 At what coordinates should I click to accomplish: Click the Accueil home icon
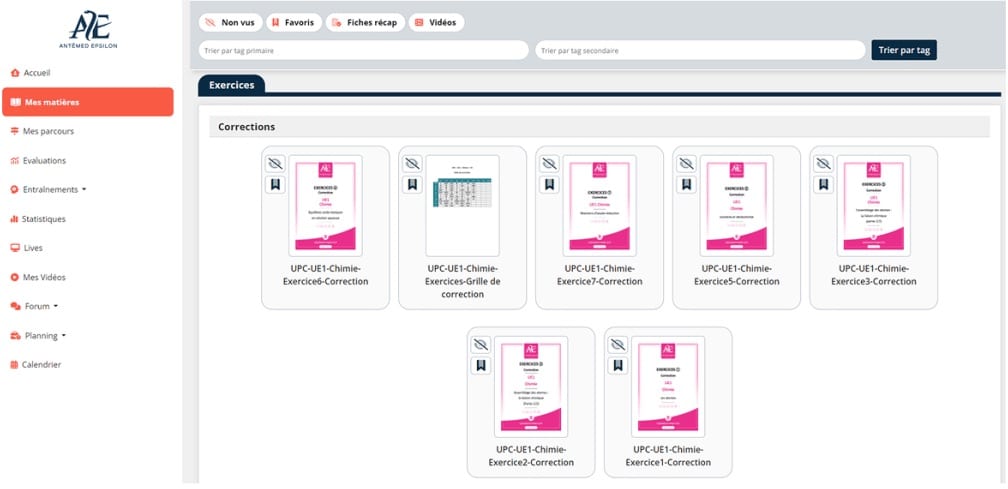[x=15, y=73]
